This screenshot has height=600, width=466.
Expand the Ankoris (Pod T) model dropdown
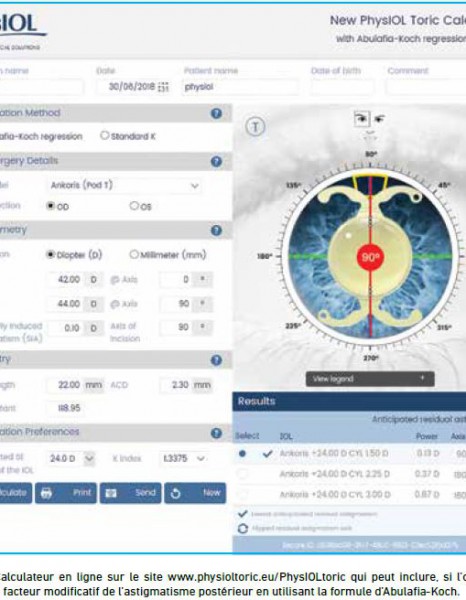pyautogui.click(x=125, y=186)
